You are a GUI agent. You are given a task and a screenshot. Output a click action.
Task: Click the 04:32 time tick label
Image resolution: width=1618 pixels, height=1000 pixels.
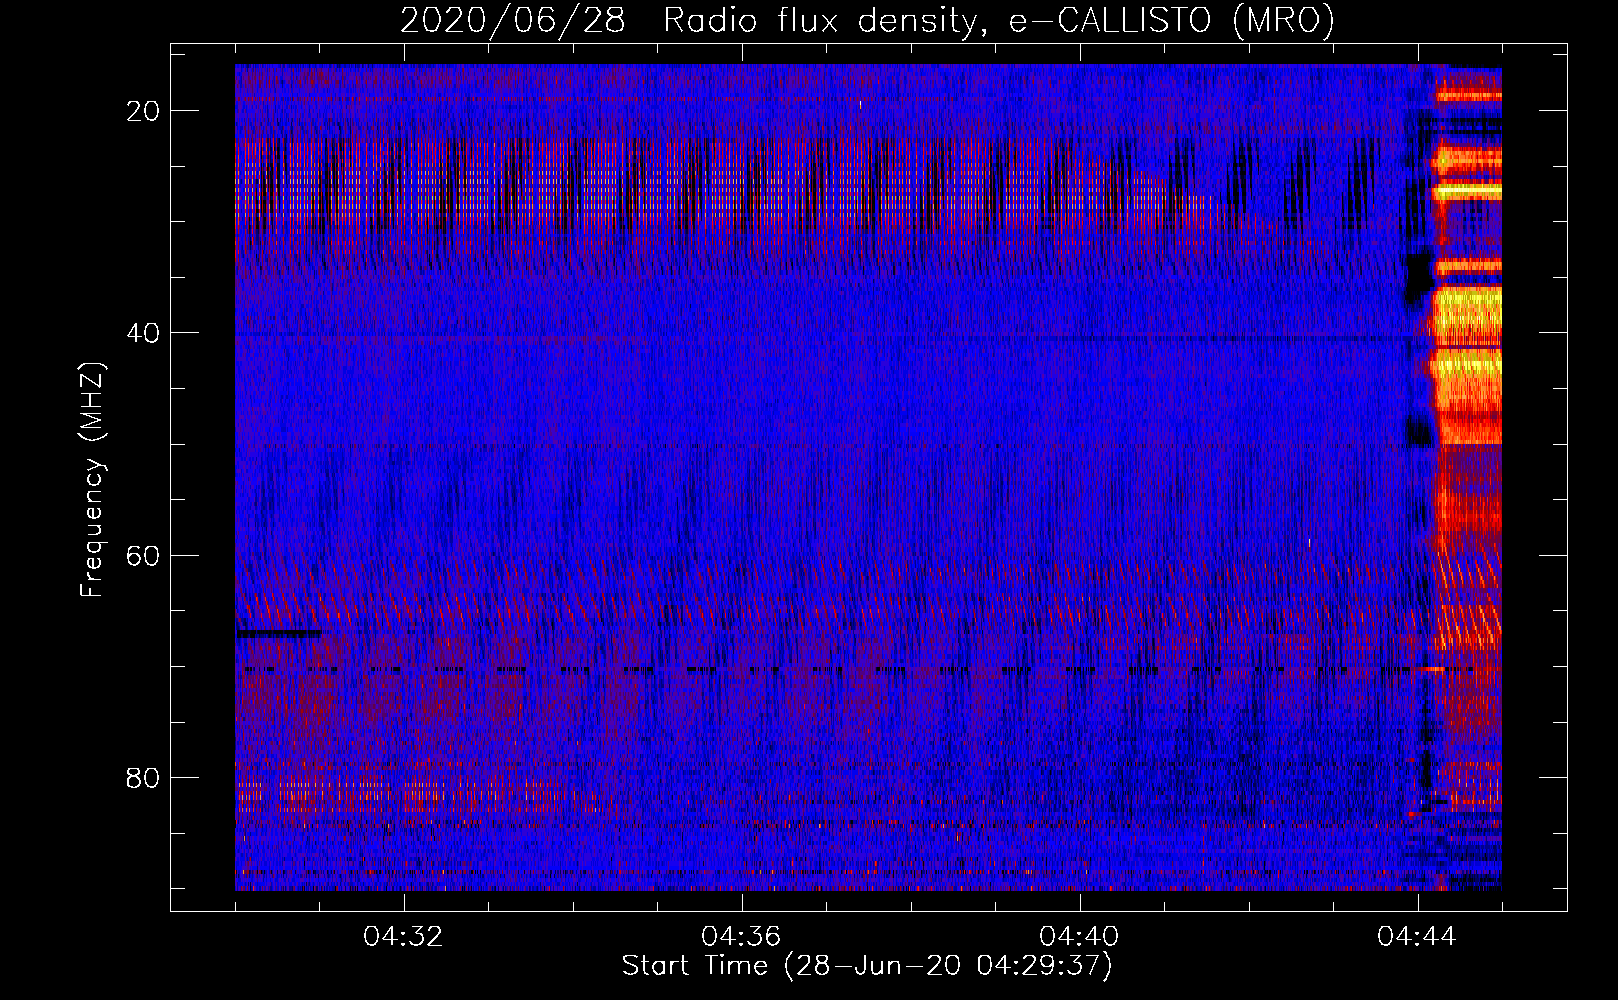coord(403,937)
